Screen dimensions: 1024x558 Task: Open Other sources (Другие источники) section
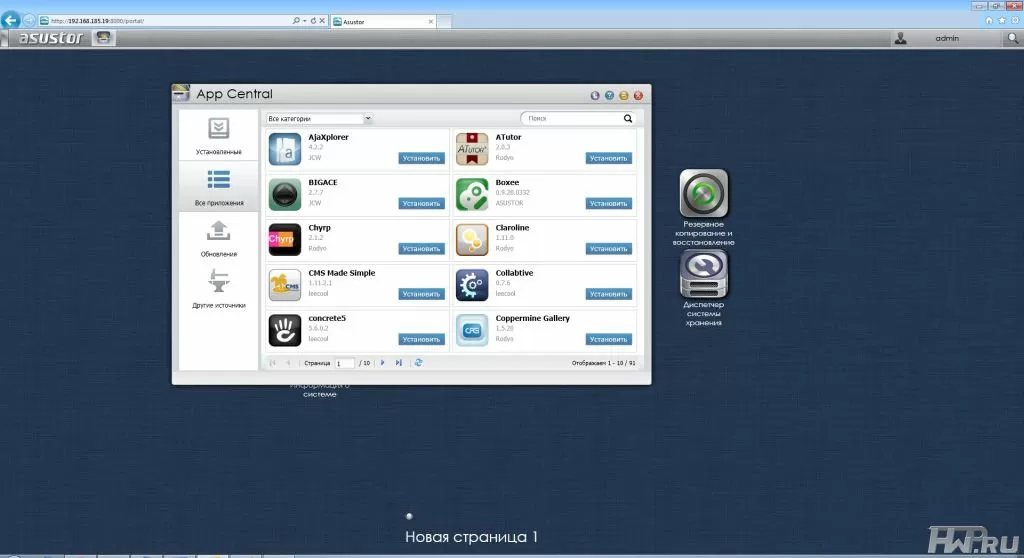click(x=218, y=289)
